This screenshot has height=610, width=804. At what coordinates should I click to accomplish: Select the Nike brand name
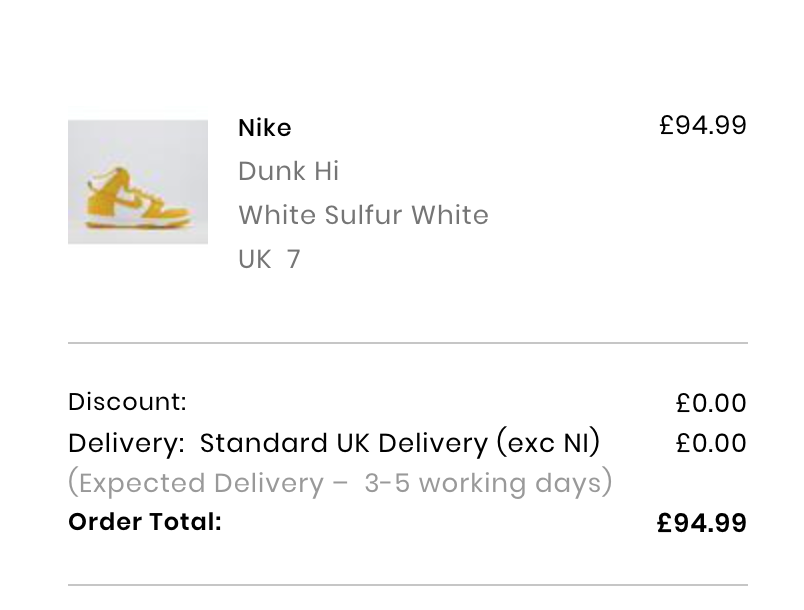click(265, 128)
